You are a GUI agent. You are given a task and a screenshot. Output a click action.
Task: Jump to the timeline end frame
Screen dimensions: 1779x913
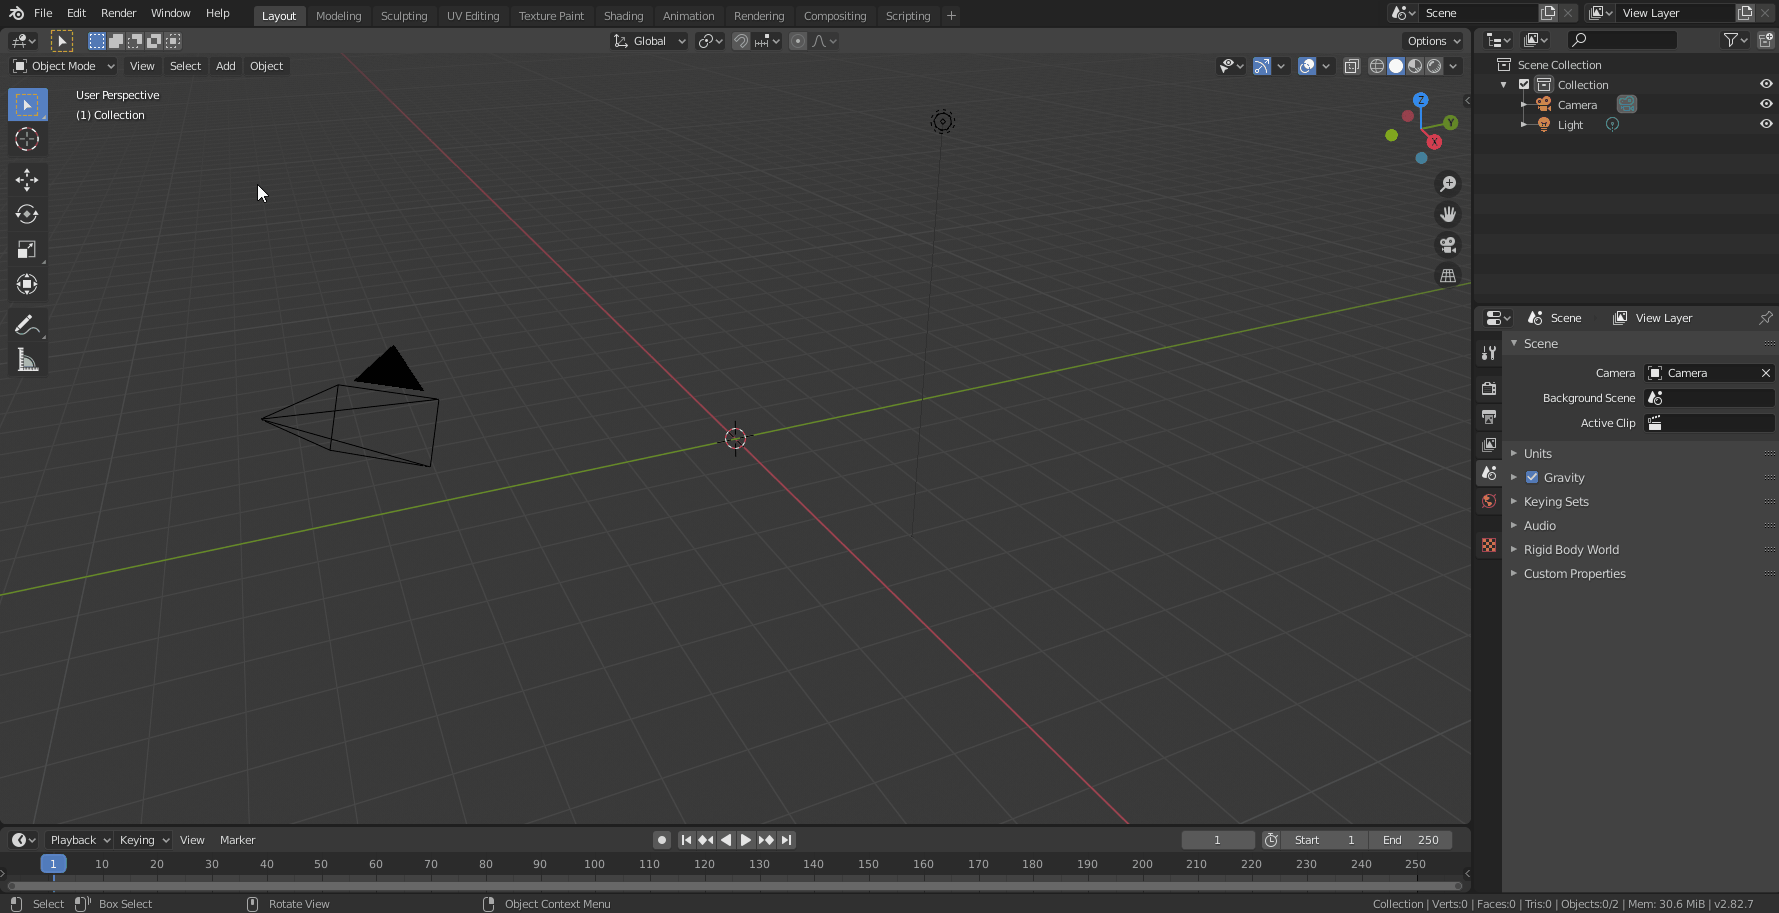(787, 840)
